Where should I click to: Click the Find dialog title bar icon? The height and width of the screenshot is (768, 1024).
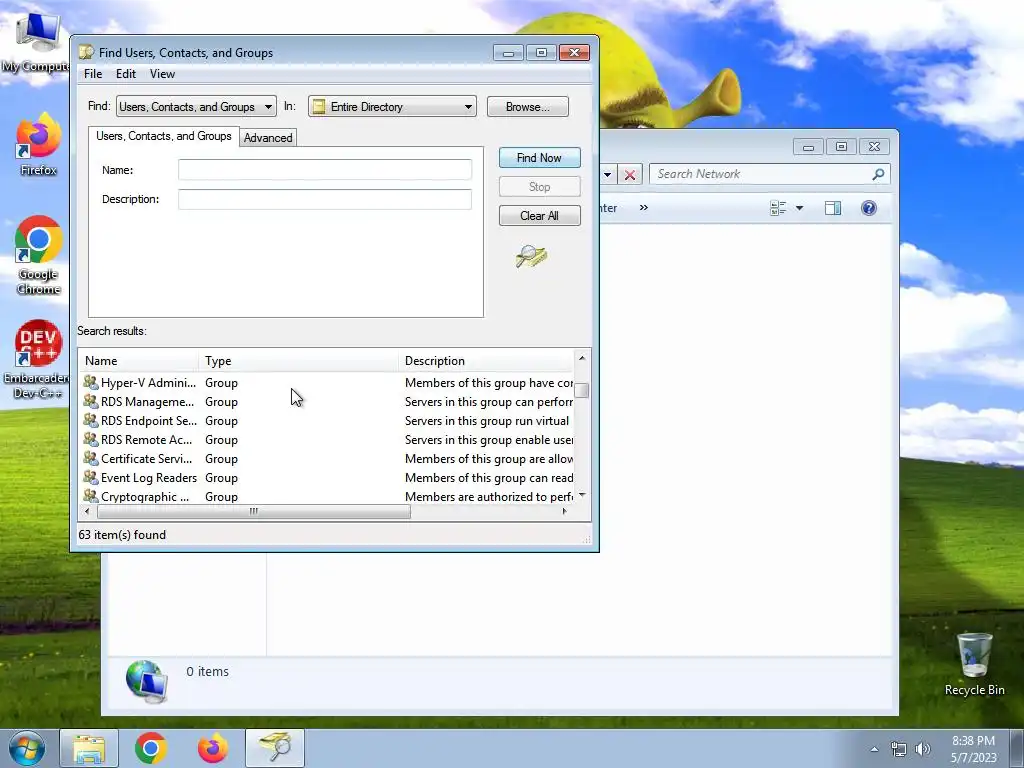(86, 52)
